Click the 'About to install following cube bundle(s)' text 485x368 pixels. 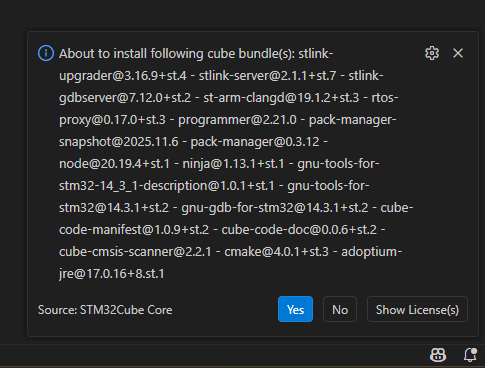pyautogui.click(x=177, y=54)
